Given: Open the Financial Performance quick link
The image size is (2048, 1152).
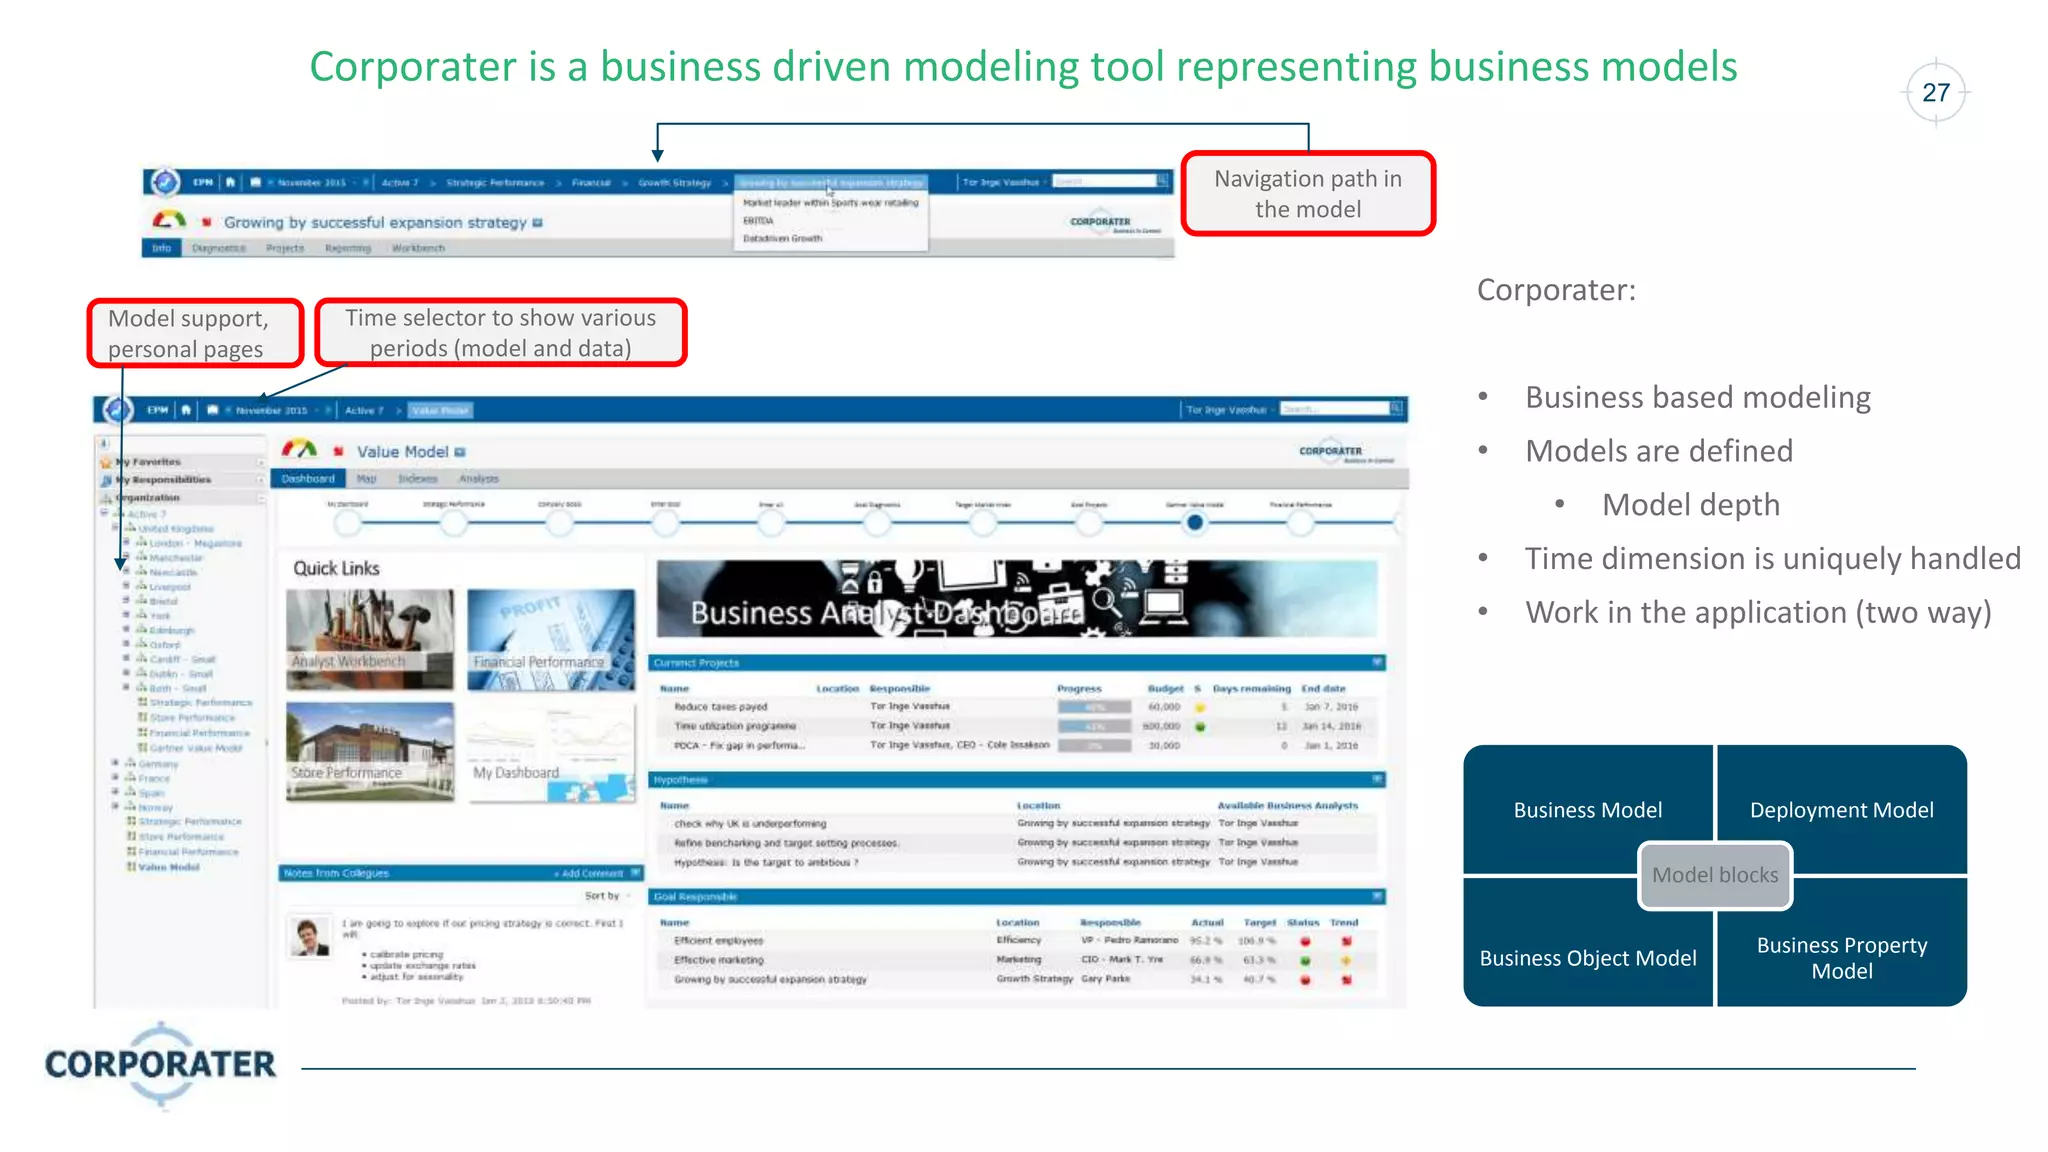Looking at the screenshot, I should pyautogui.click(x=551, y=639).
